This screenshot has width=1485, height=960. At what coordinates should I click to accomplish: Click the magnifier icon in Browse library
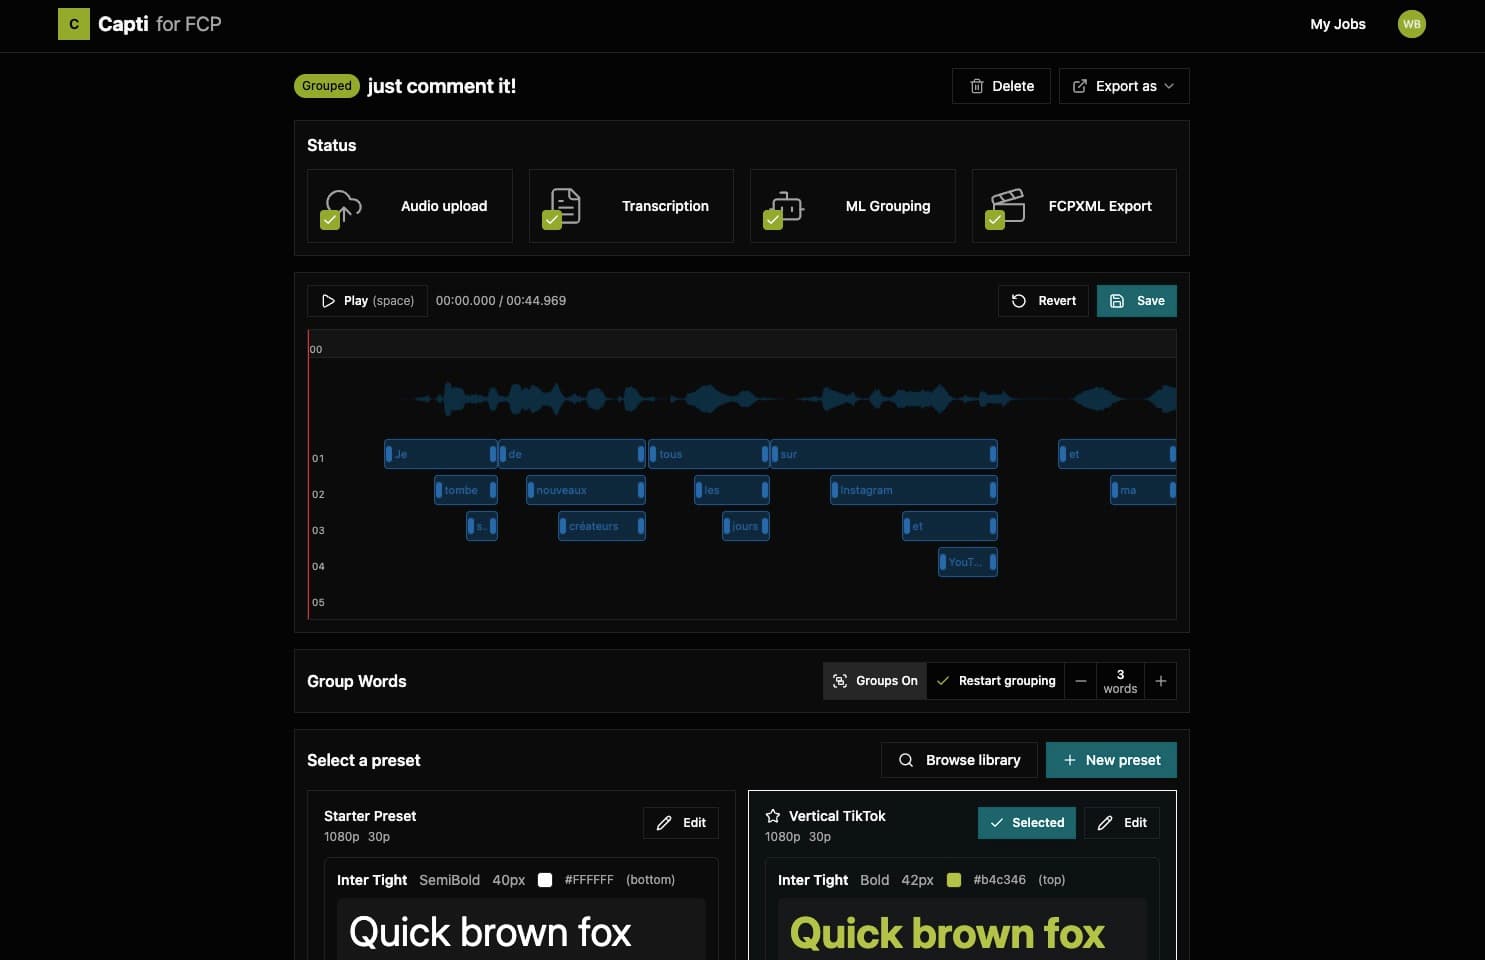click(x=906, y=760)
